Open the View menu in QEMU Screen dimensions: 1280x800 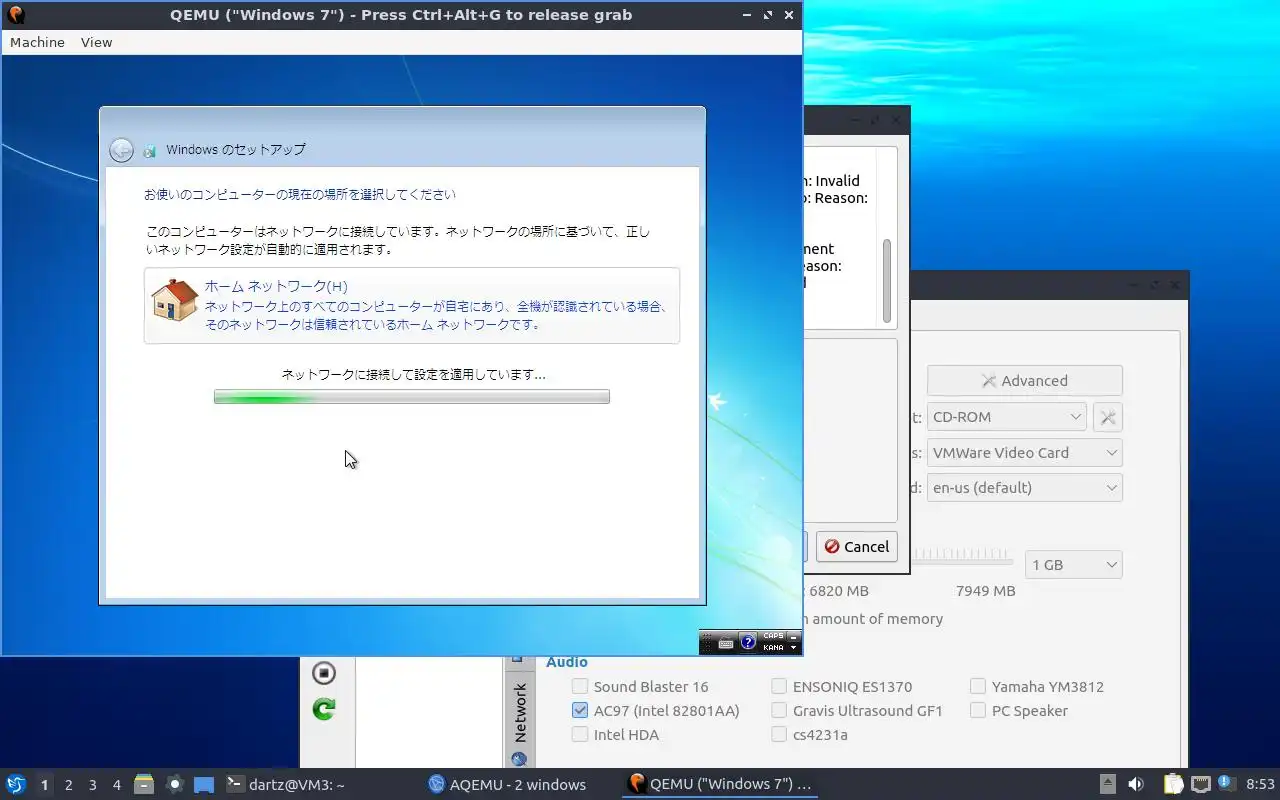tap(96, 42)
